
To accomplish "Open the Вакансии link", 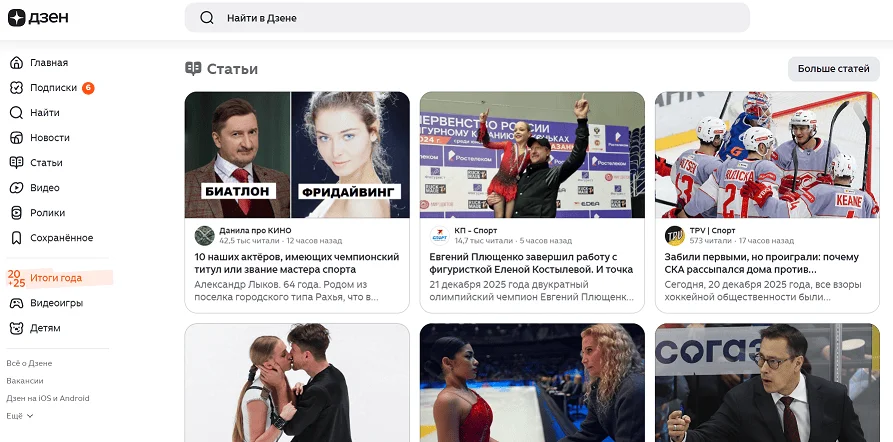I will coord(25,381).
